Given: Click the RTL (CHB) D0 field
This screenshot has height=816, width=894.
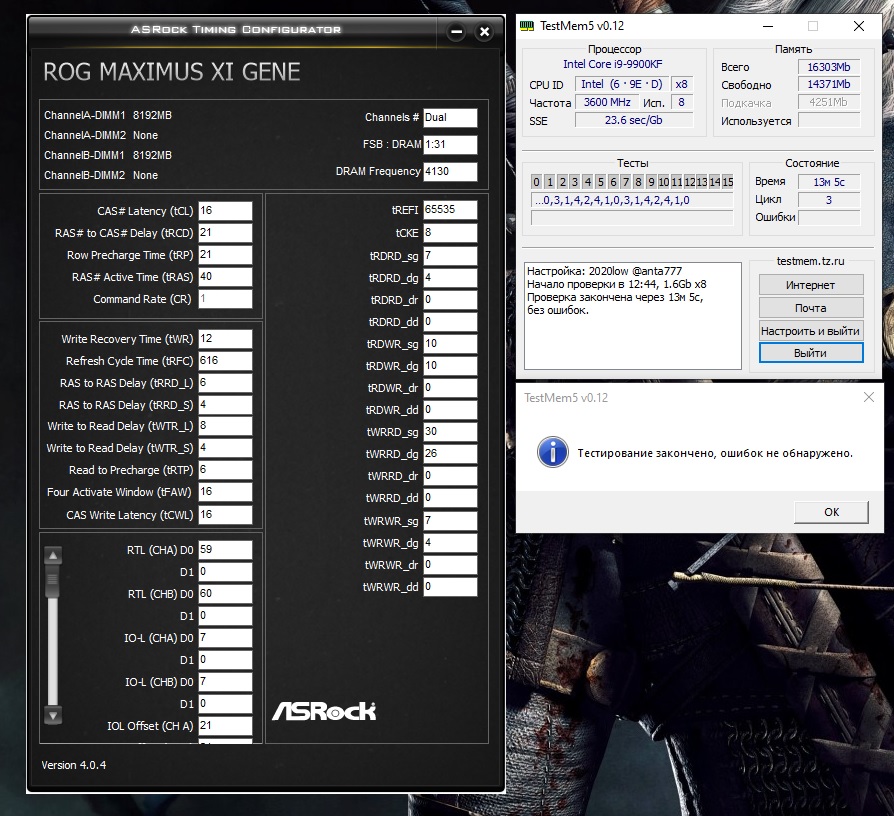Looking at the screenshot, I should click(x=225, y=594).
